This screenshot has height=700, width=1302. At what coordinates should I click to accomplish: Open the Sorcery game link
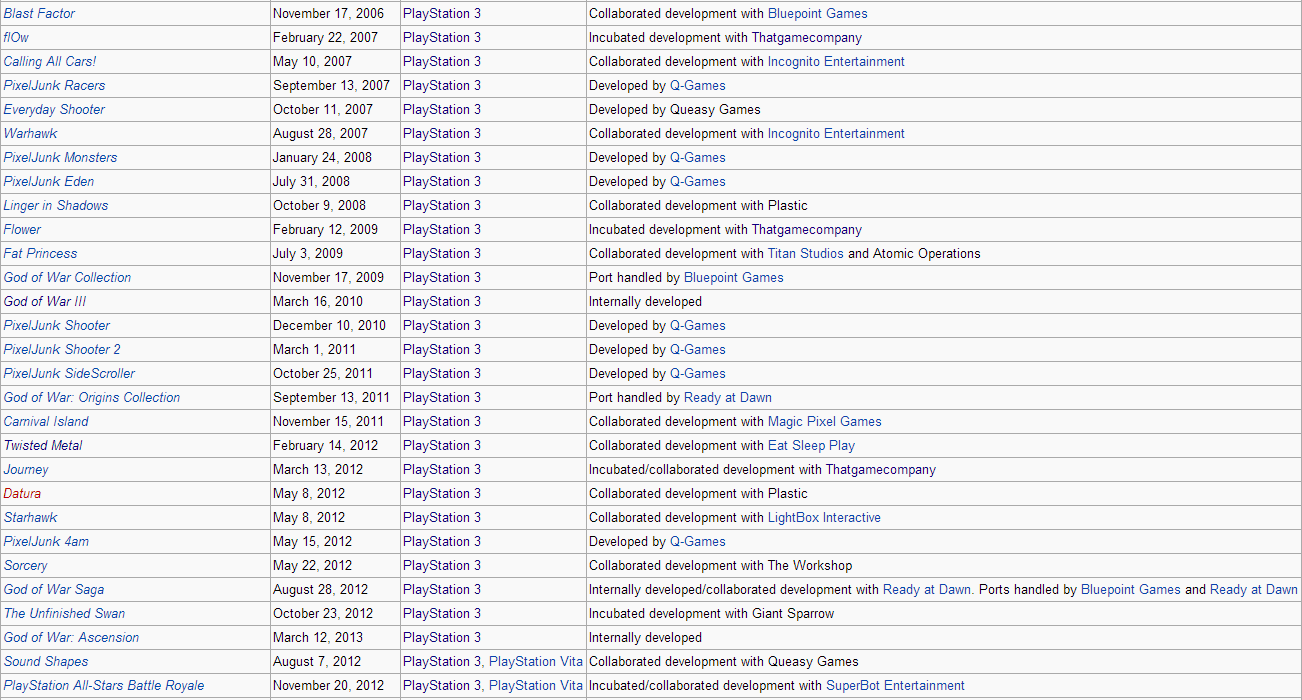25,565
